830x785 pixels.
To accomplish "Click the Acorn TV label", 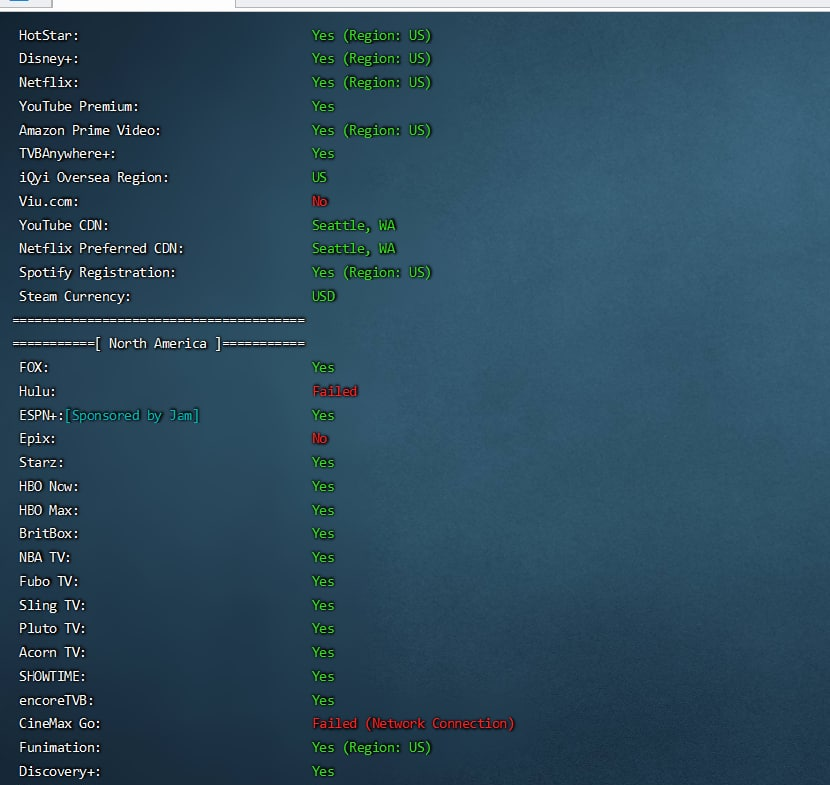I will pyautogui.click(x=52, y=652).
